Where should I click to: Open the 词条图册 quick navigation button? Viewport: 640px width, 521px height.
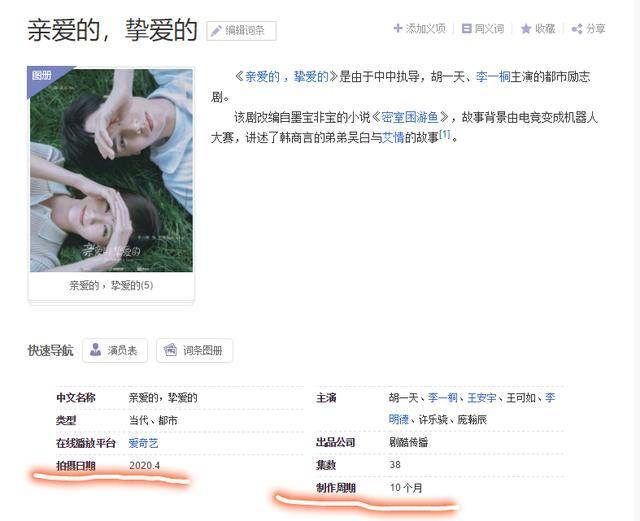(194, 350)
